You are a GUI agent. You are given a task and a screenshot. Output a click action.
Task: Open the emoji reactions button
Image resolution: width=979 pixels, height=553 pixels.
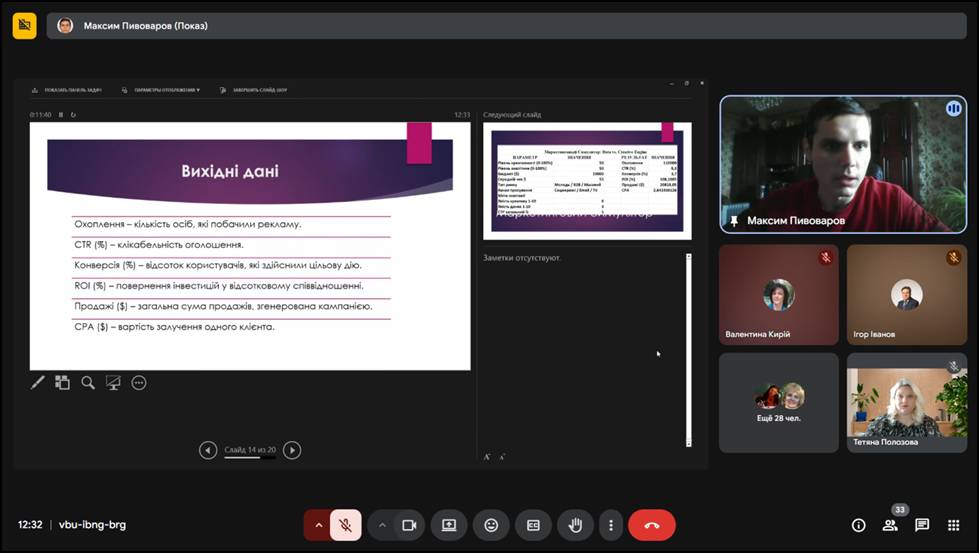tap(491, 525)
